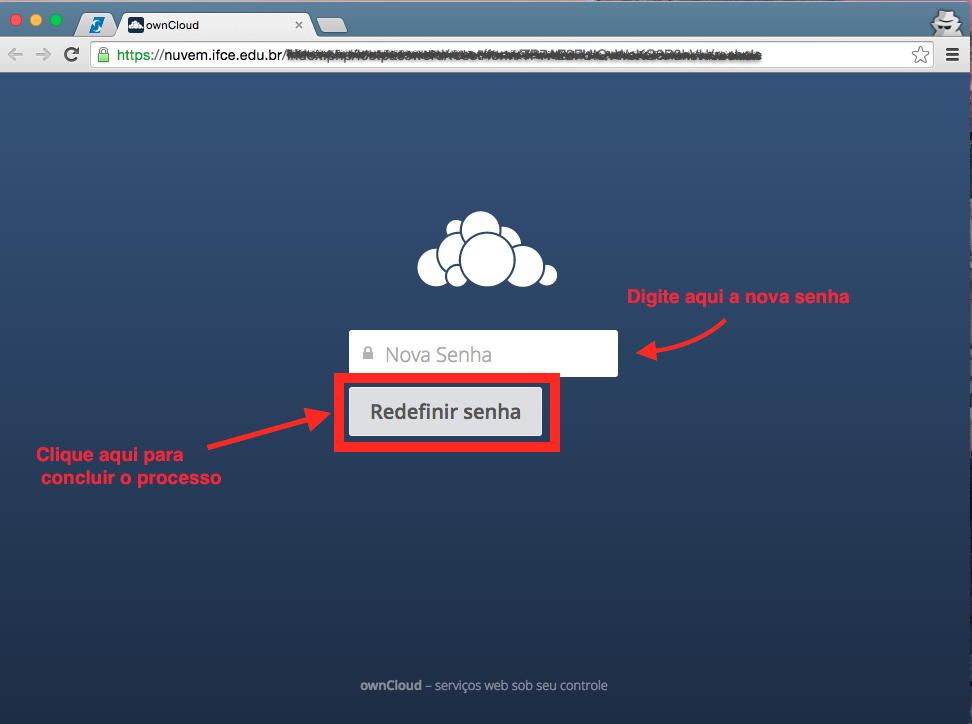Click the ownCloud cloud logo
Screen dimensions: 972x724
click(487, 249)
